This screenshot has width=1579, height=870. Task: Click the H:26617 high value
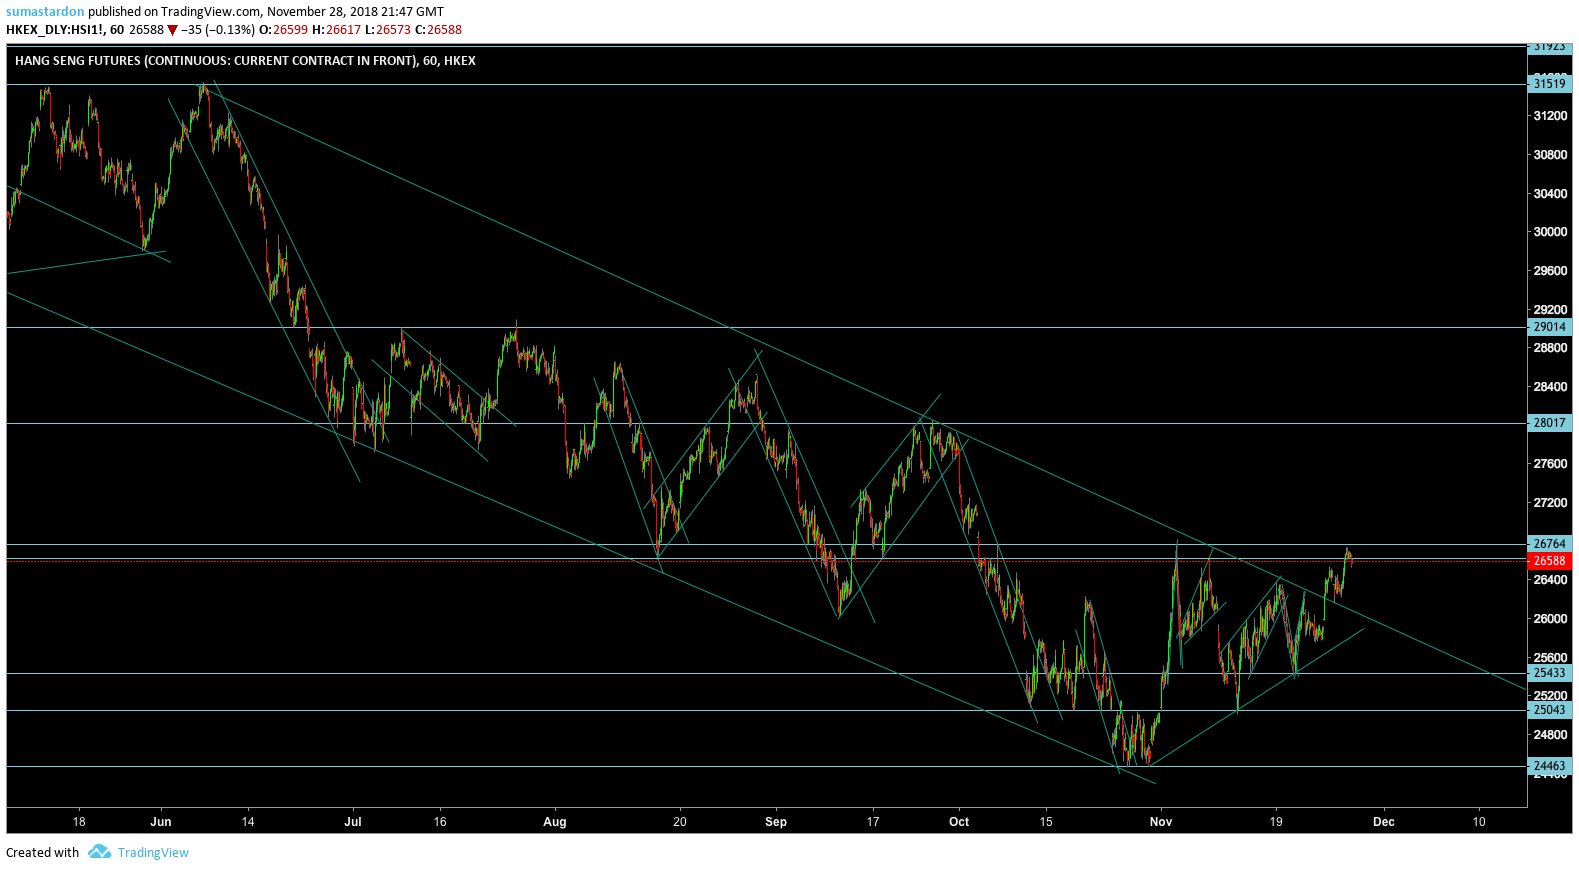[x=337, y=30]
